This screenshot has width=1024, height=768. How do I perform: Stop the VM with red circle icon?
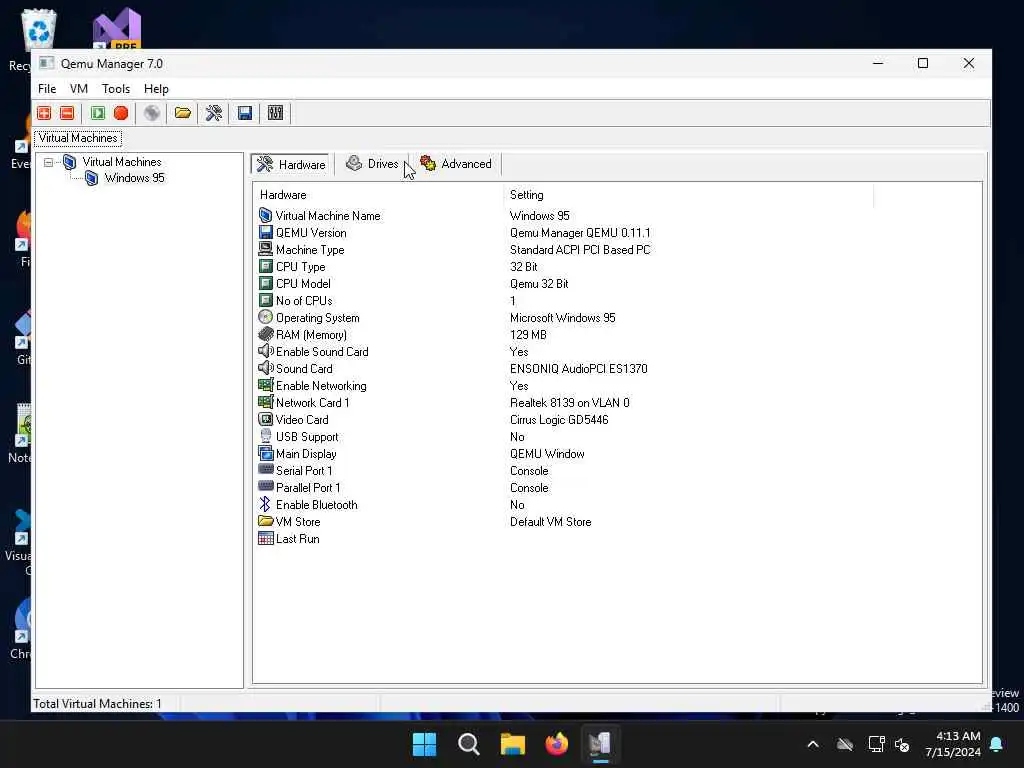point(121,113)
